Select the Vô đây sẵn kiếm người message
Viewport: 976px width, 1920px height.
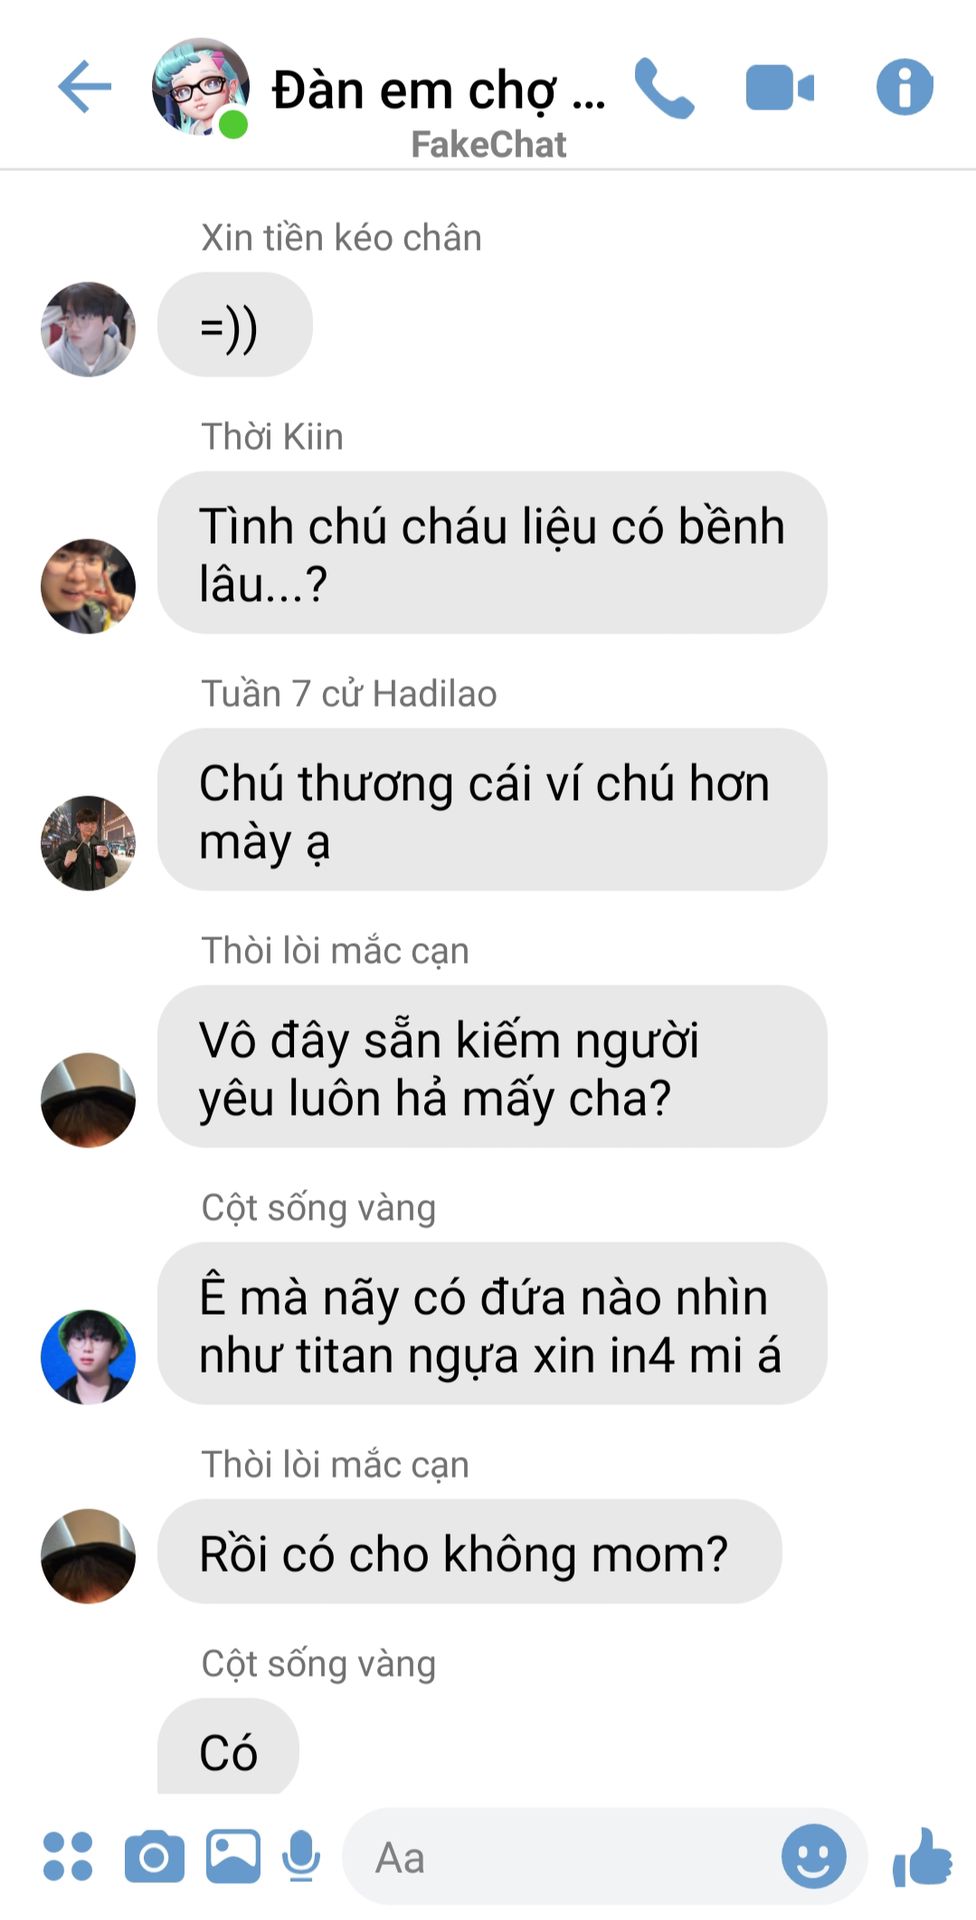point(492,1067)
